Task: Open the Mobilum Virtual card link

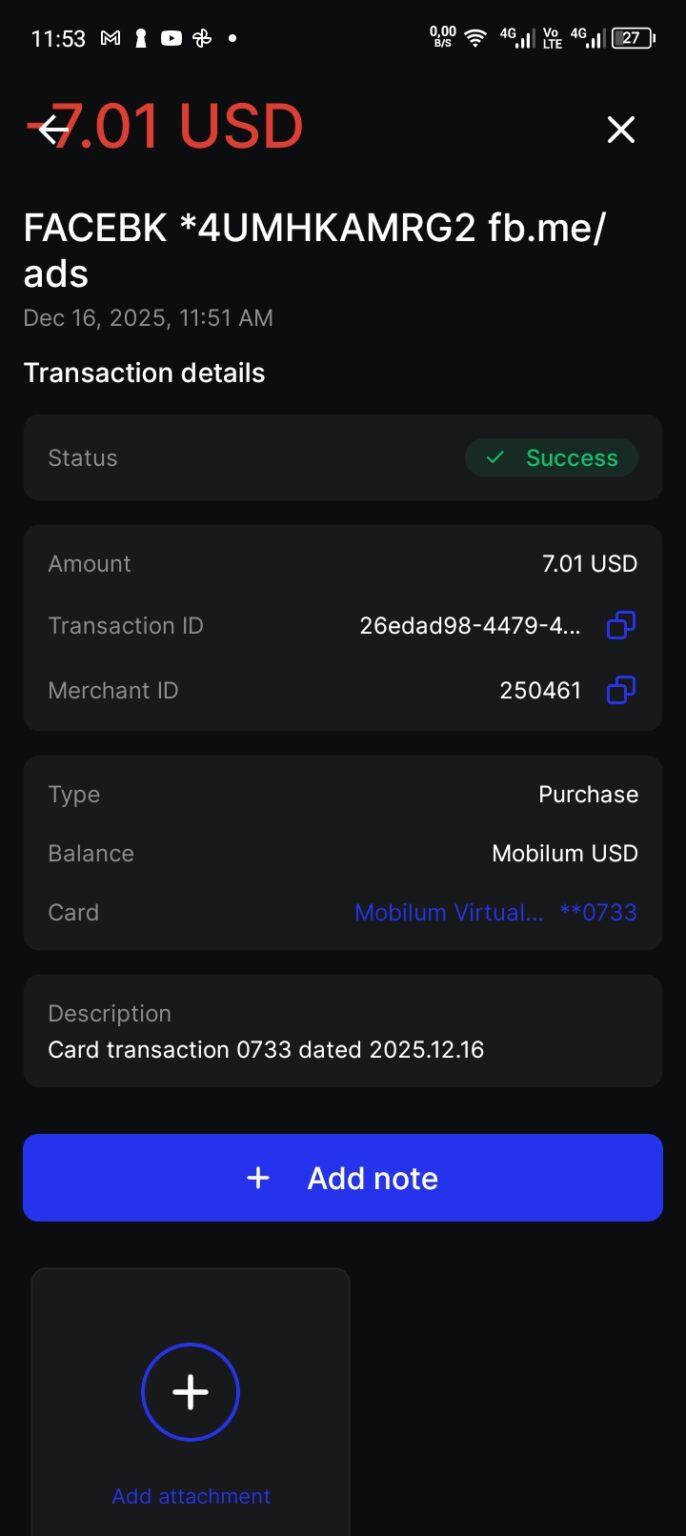Action: click(x=449, y=912)
